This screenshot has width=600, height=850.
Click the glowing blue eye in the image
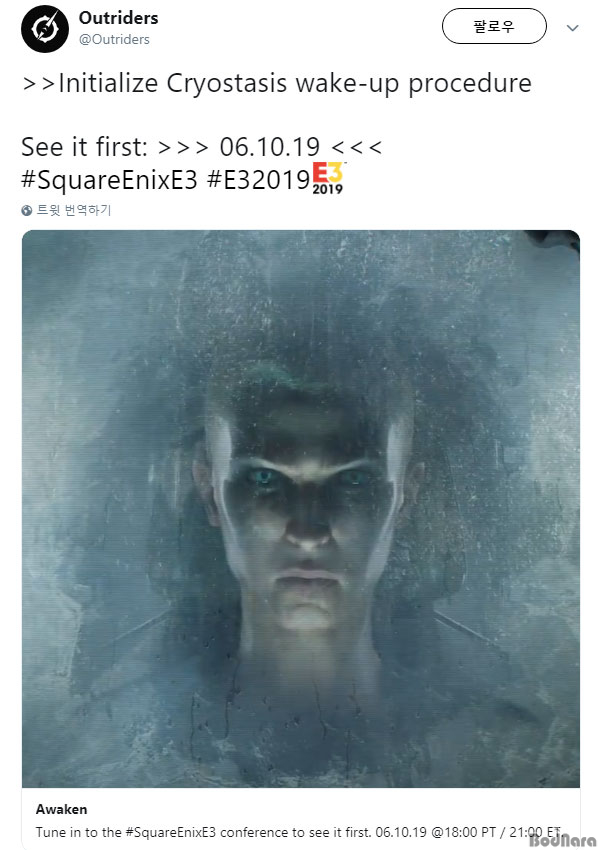tap(264, 476)
